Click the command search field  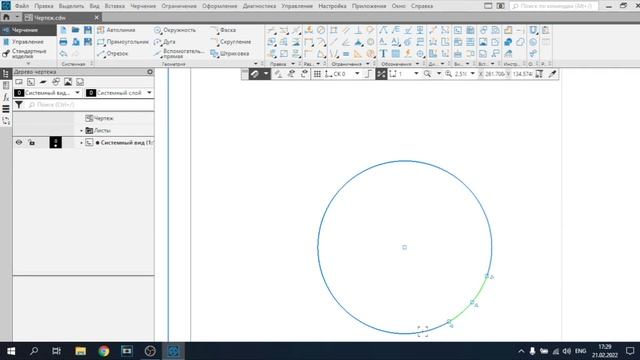point(554,6)
